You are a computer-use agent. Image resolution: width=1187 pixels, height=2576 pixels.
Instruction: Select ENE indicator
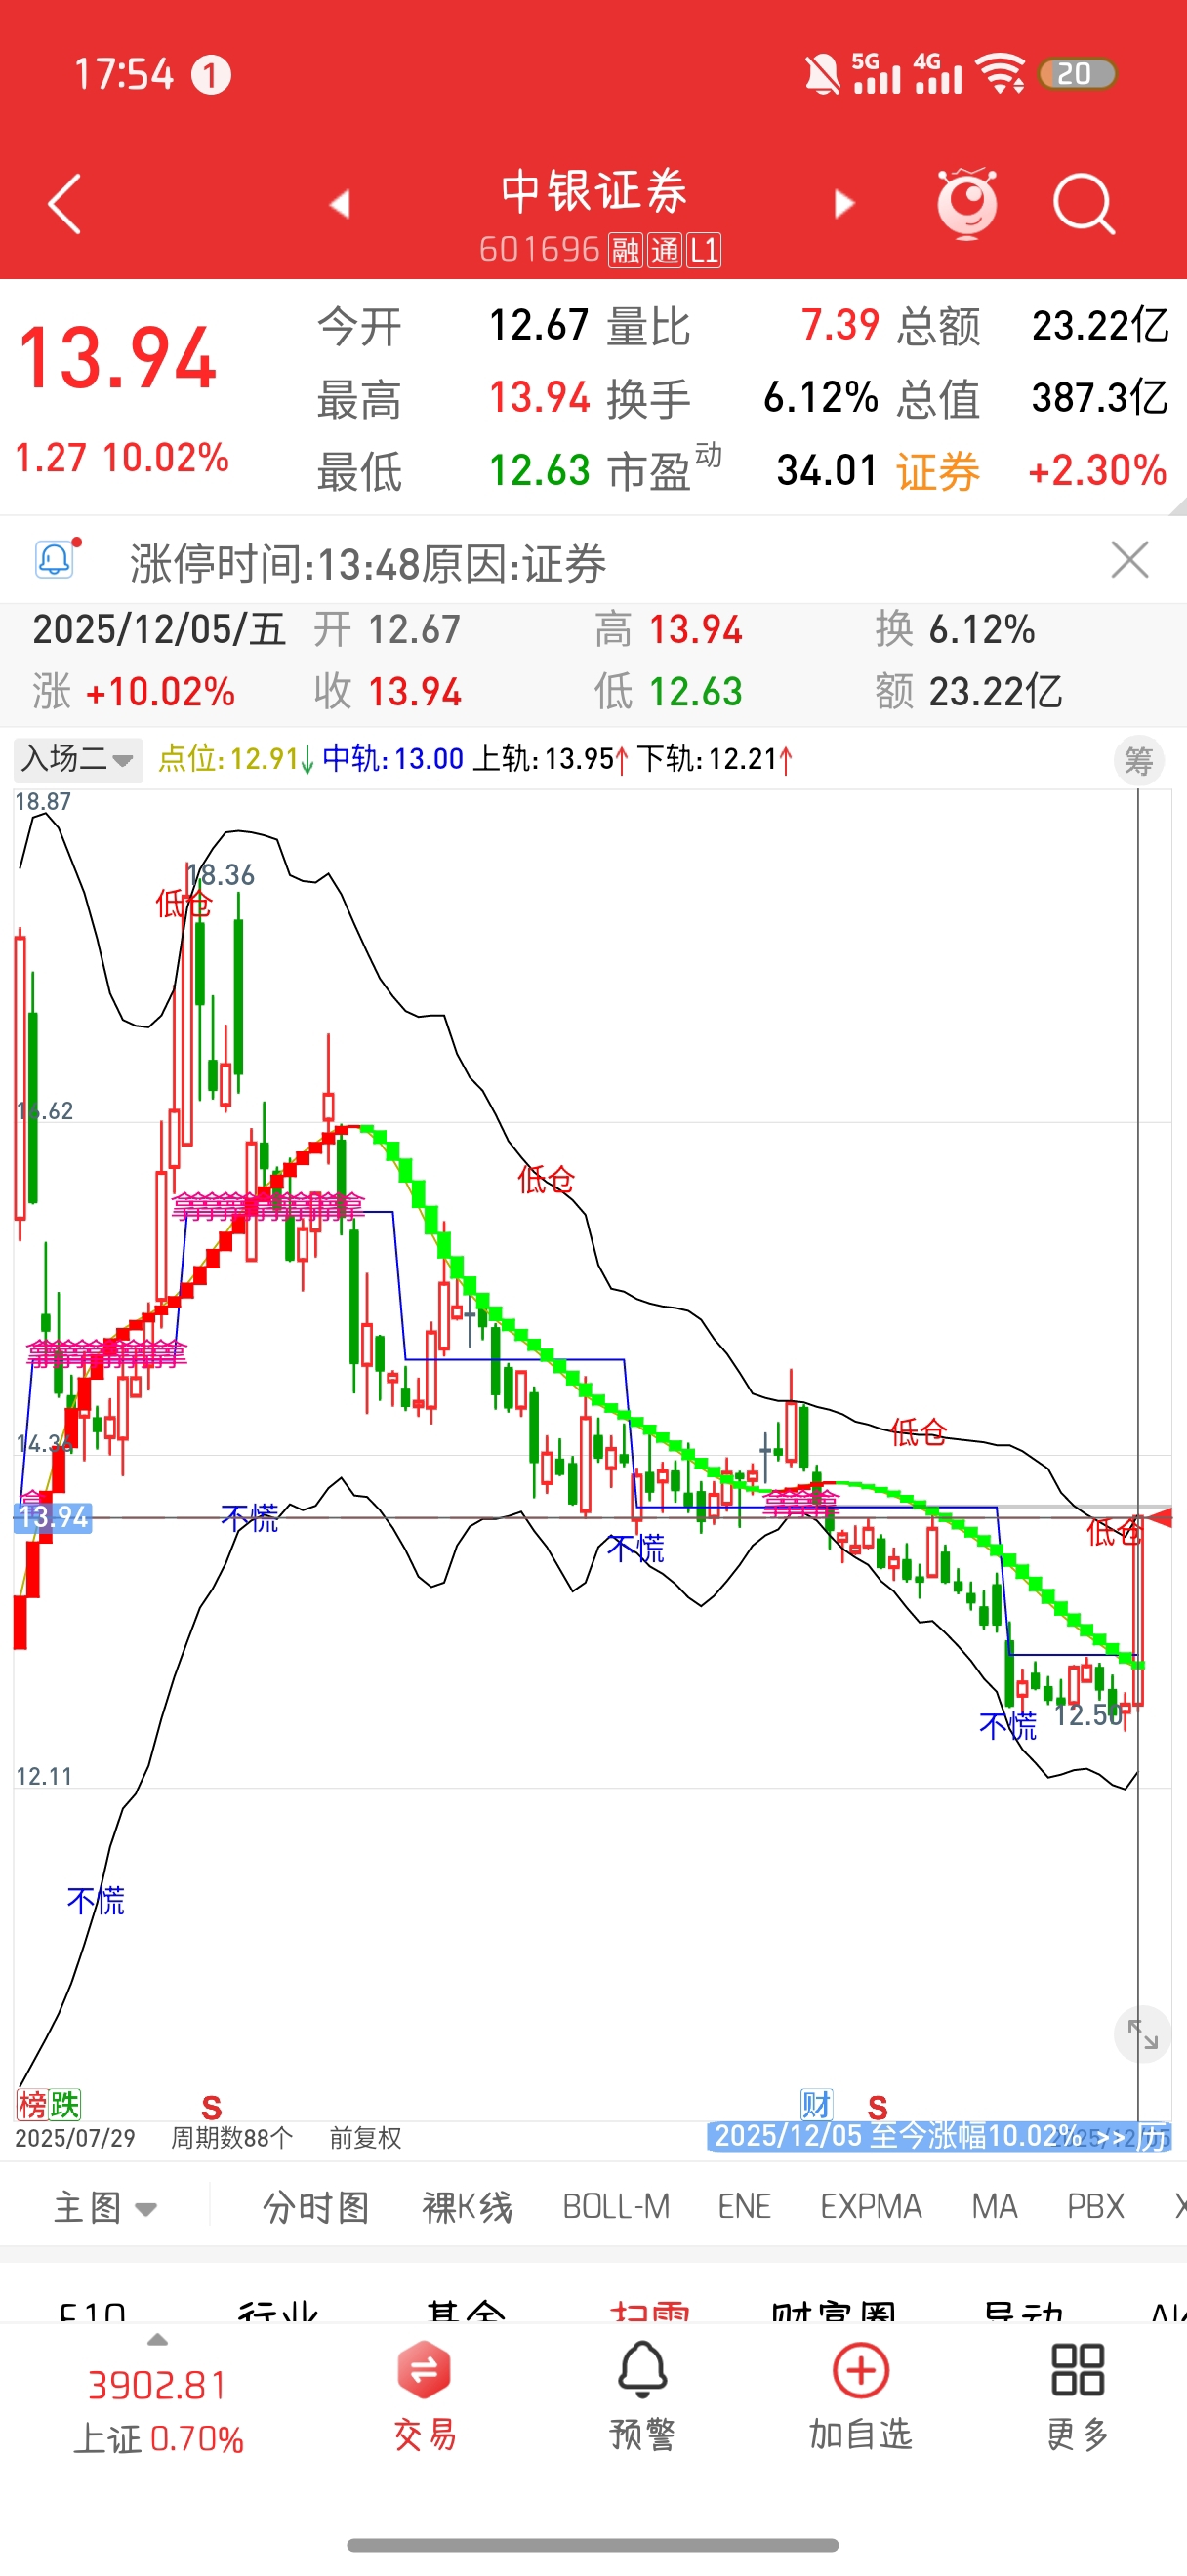pyautogui.click(x=744, y=2207)
